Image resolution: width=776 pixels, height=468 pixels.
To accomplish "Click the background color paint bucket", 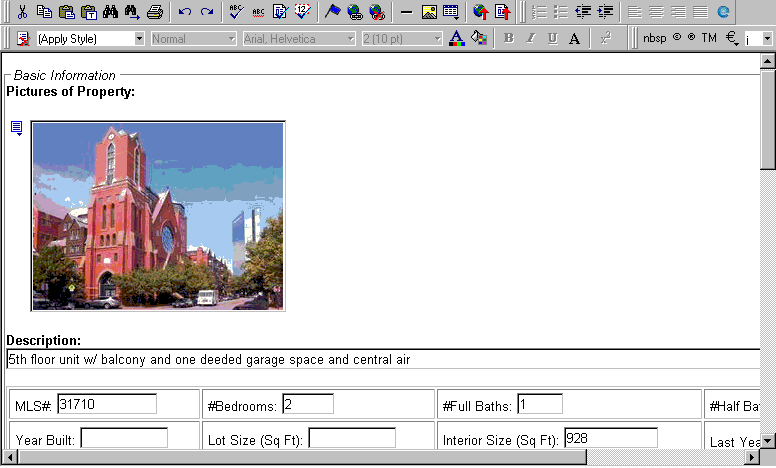I will [x=479, y=38].
